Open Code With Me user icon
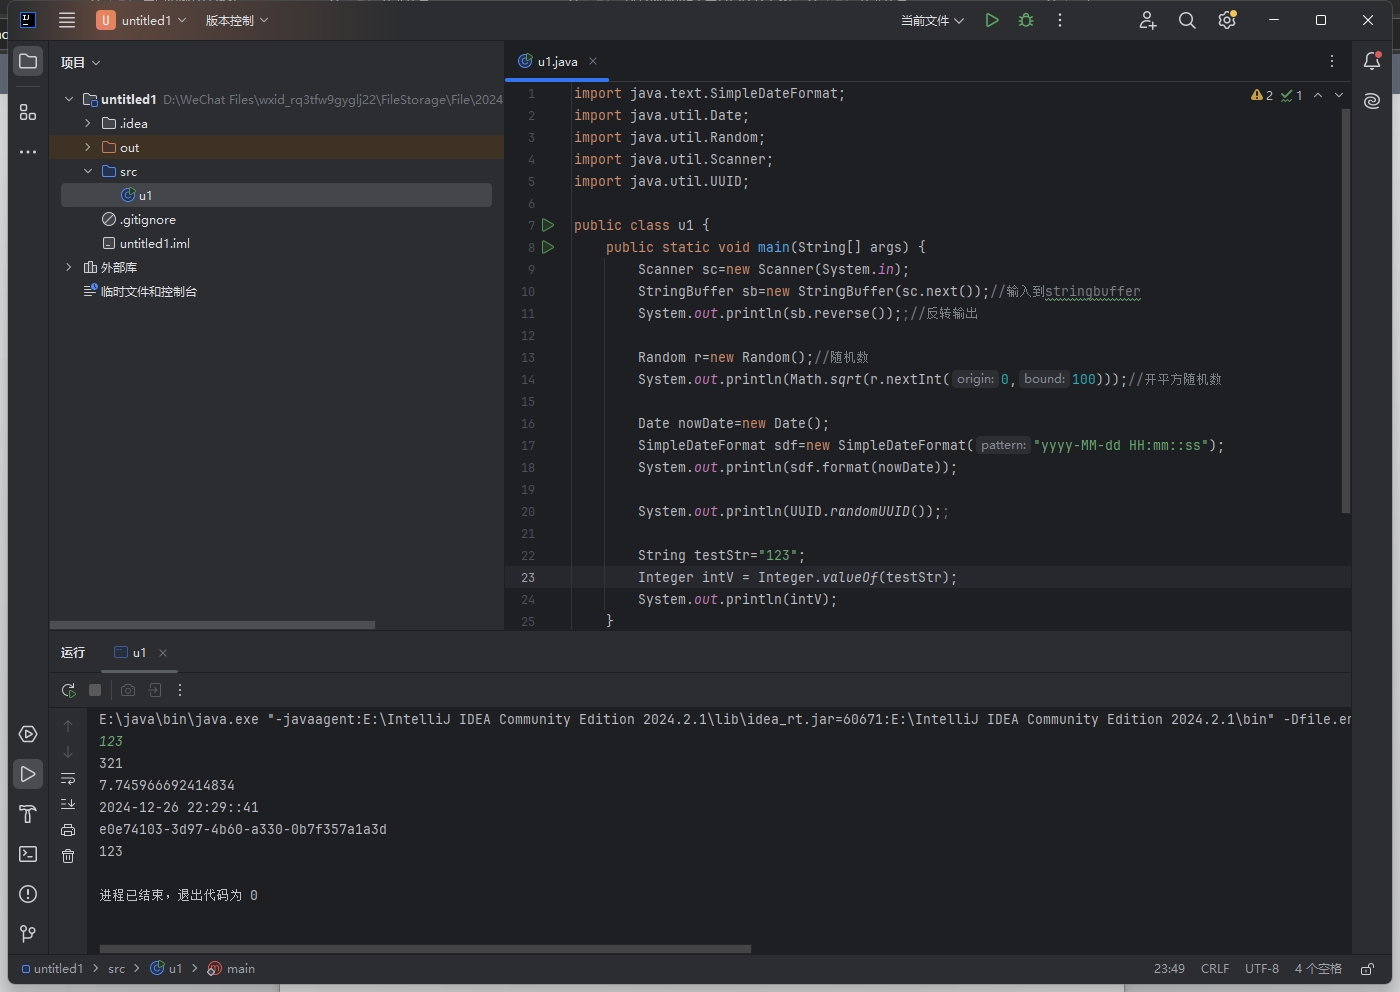 [1148, 20]
